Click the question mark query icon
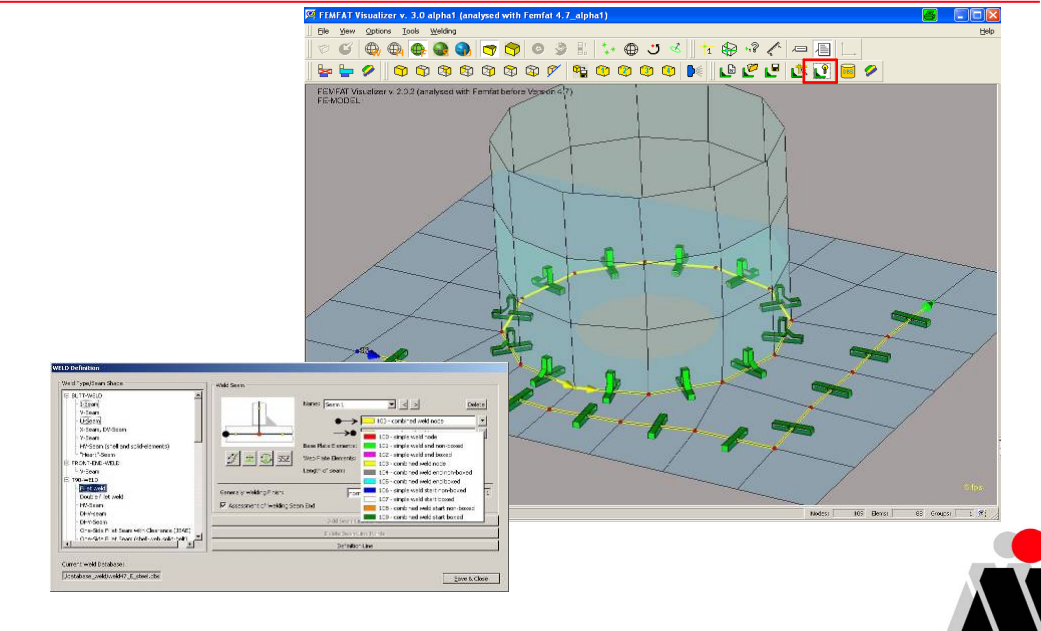The image size is (1041, 631). [752, 49]
